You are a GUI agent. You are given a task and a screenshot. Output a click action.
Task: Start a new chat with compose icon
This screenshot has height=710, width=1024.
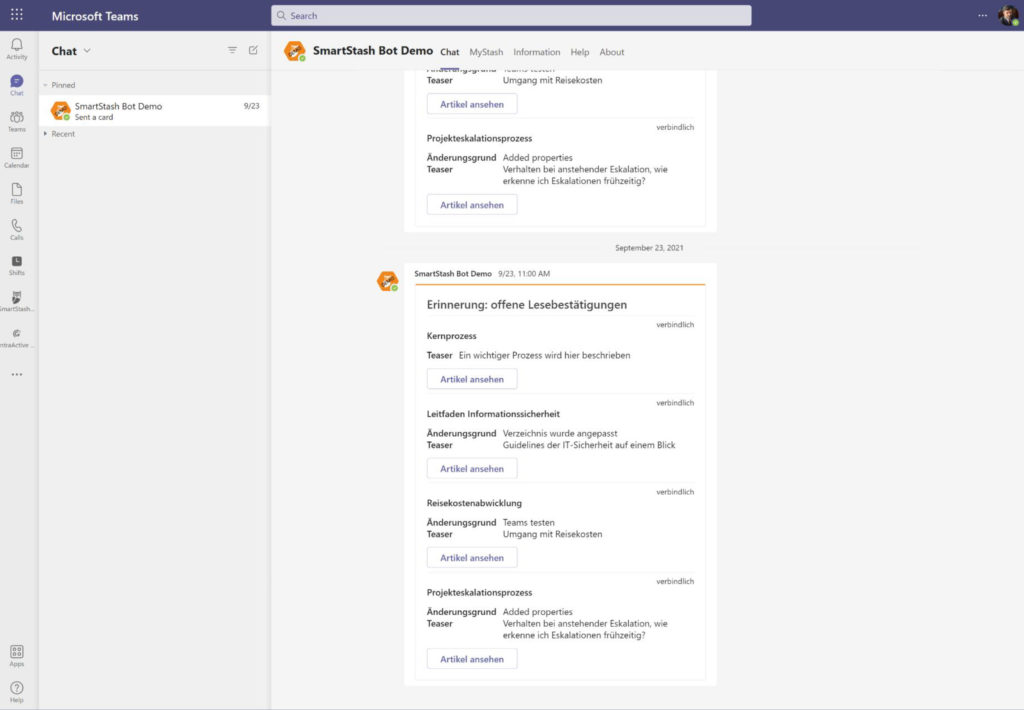point(253,50)
